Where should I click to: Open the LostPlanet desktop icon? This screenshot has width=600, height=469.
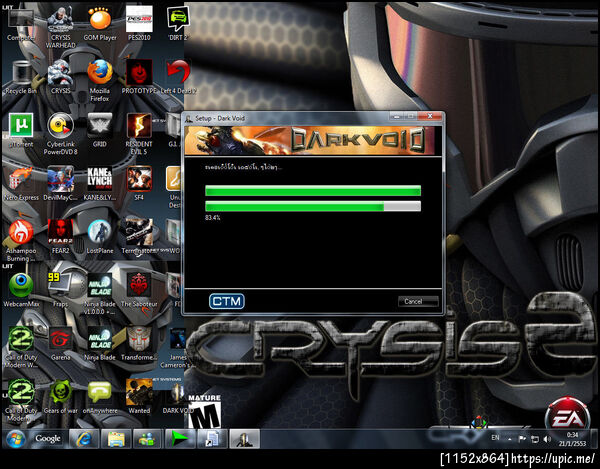pos(100,237)
